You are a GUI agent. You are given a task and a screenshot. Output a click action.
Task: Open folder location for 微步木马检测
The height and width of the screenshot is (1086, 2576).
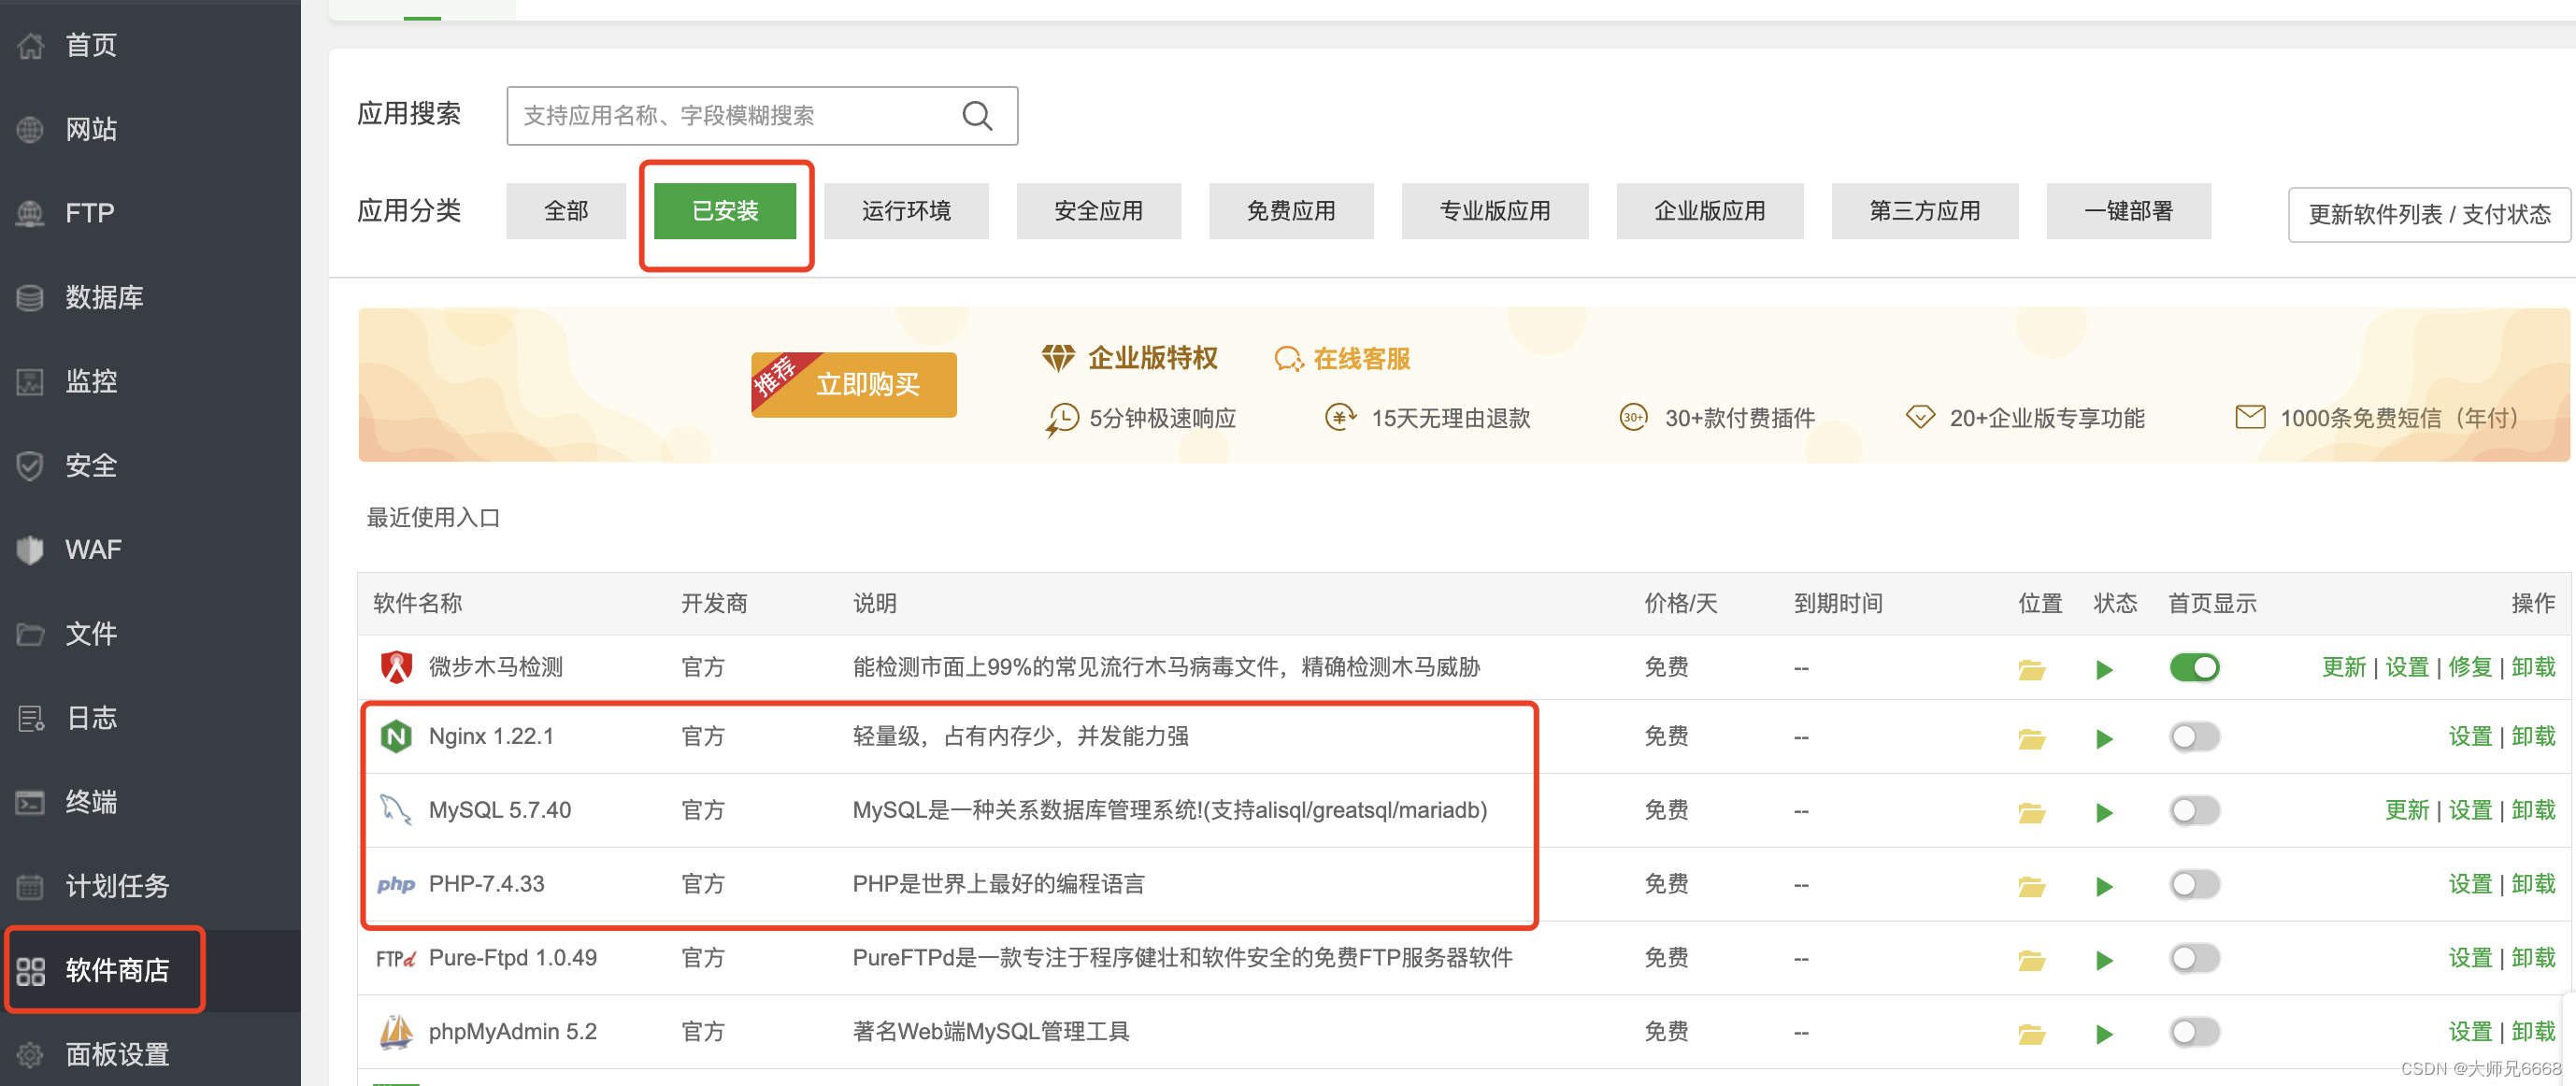coord(2031,669)
